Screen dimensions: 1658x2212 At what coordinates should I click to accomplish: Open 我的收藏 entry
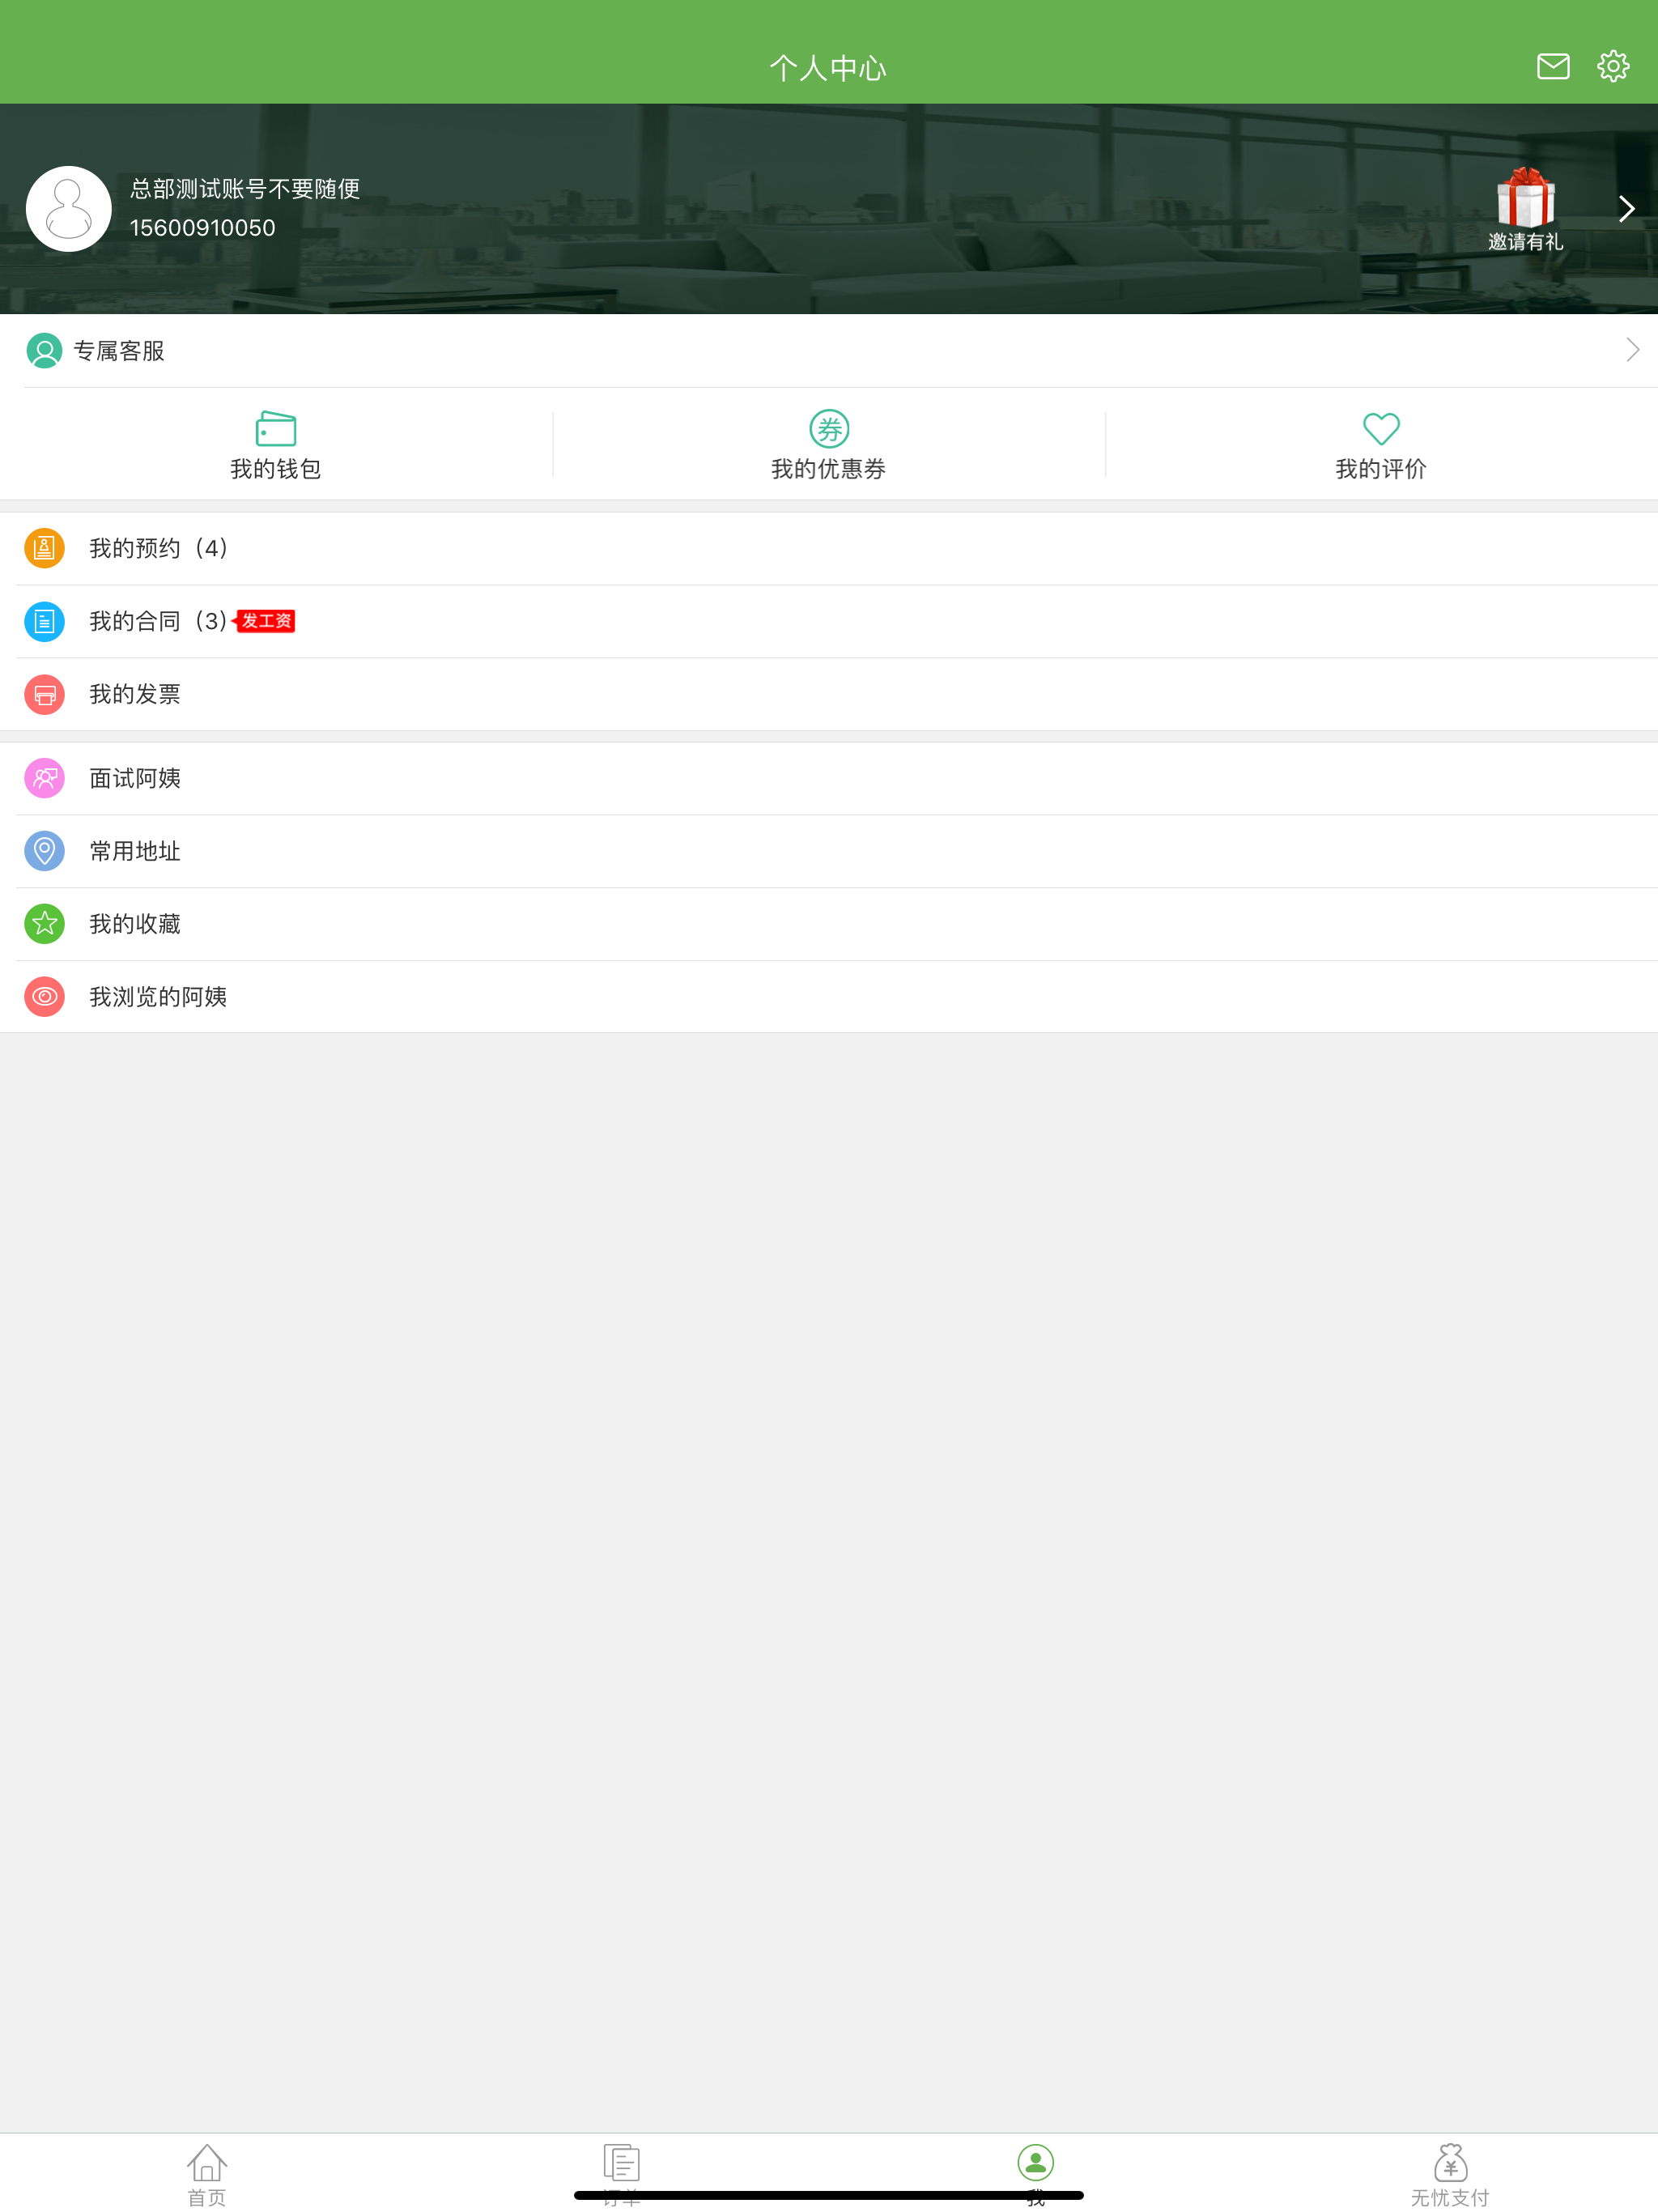829,924
